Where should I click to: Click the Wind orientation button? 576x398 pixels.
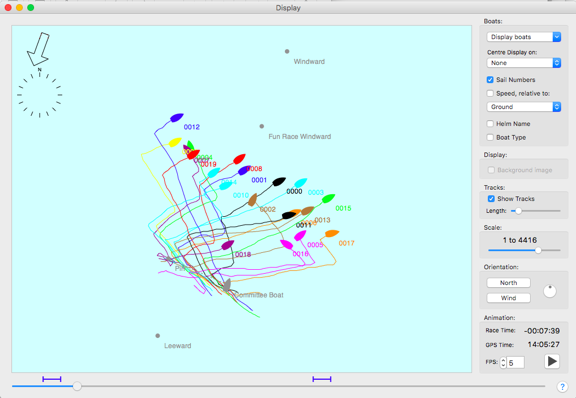point(508,298)
